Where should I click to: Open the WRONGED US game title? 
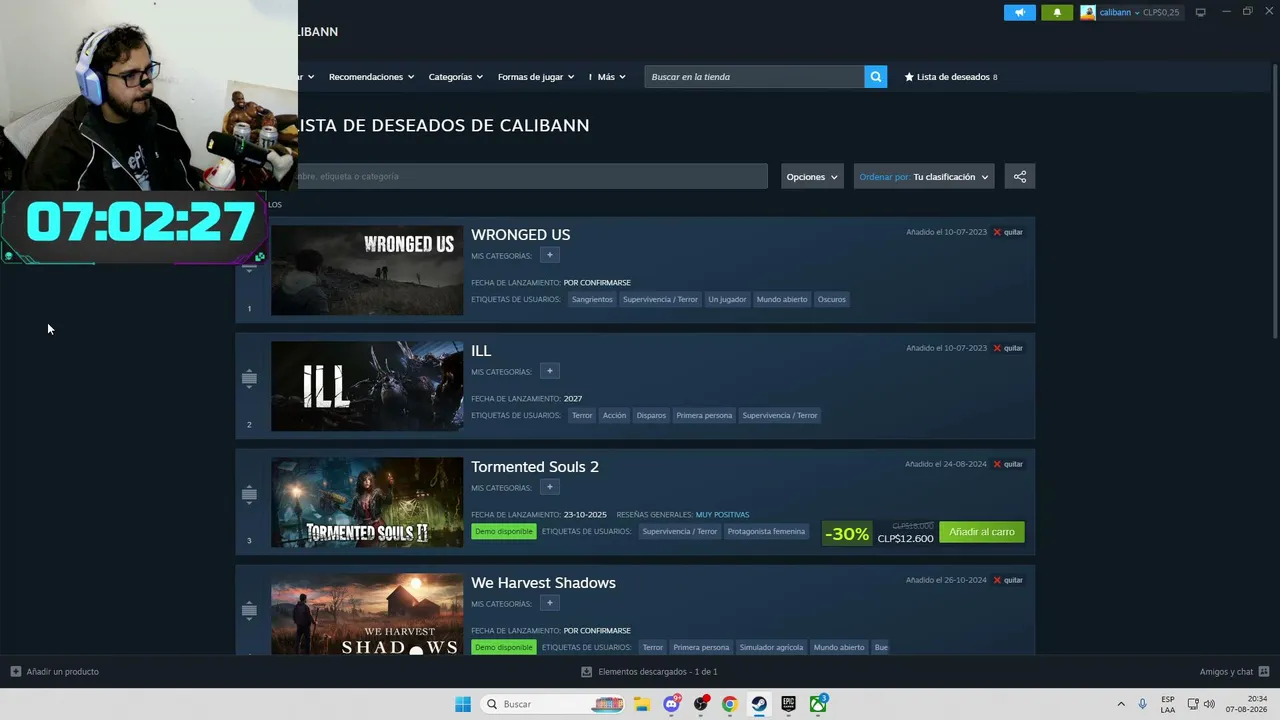(521, 234)
